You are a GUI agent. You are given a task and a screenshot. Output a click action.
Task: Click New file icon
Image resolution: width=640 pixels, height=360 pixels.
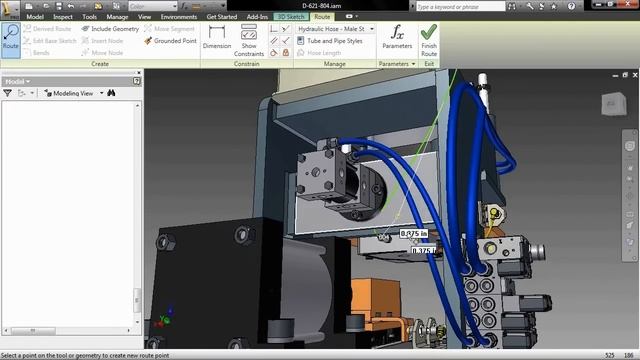point(29,6)
